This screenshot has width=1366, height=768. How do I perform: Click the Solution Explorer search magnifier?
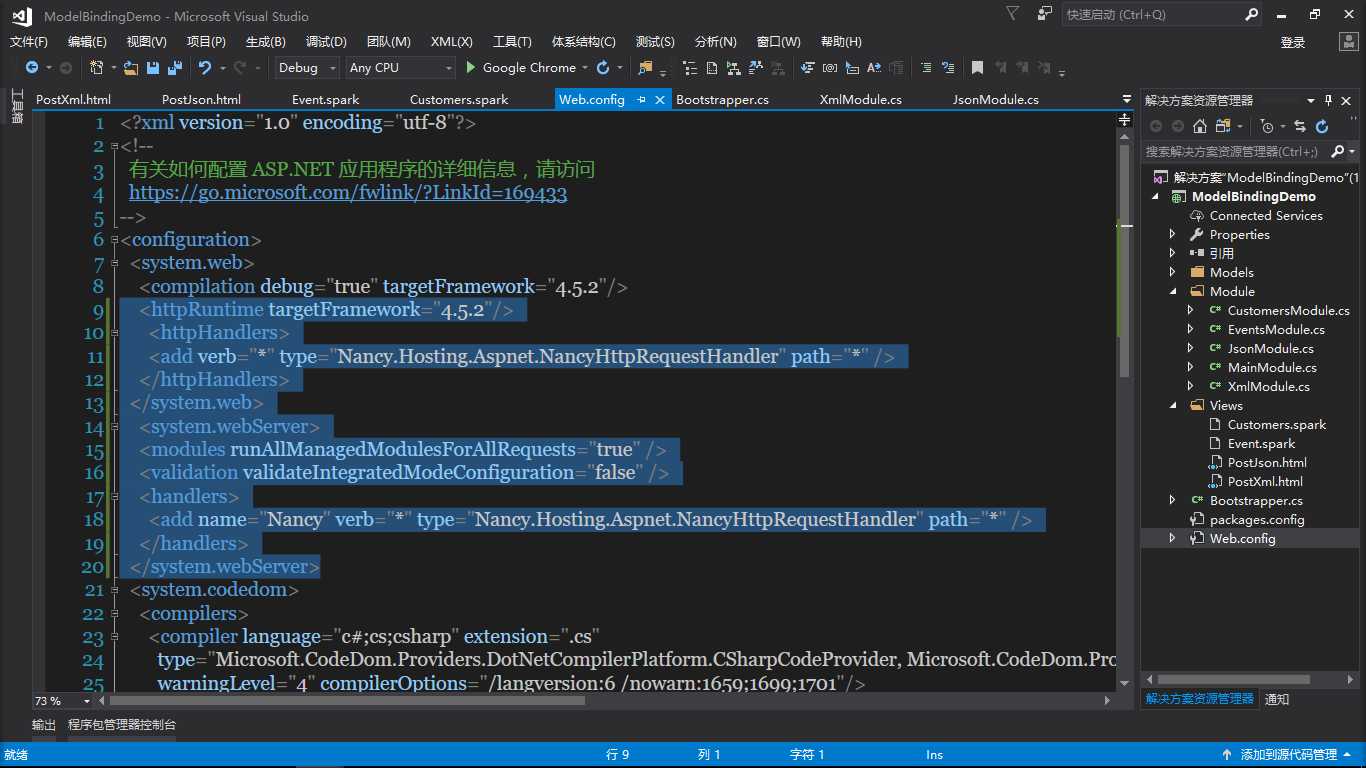pos(1338,151)
